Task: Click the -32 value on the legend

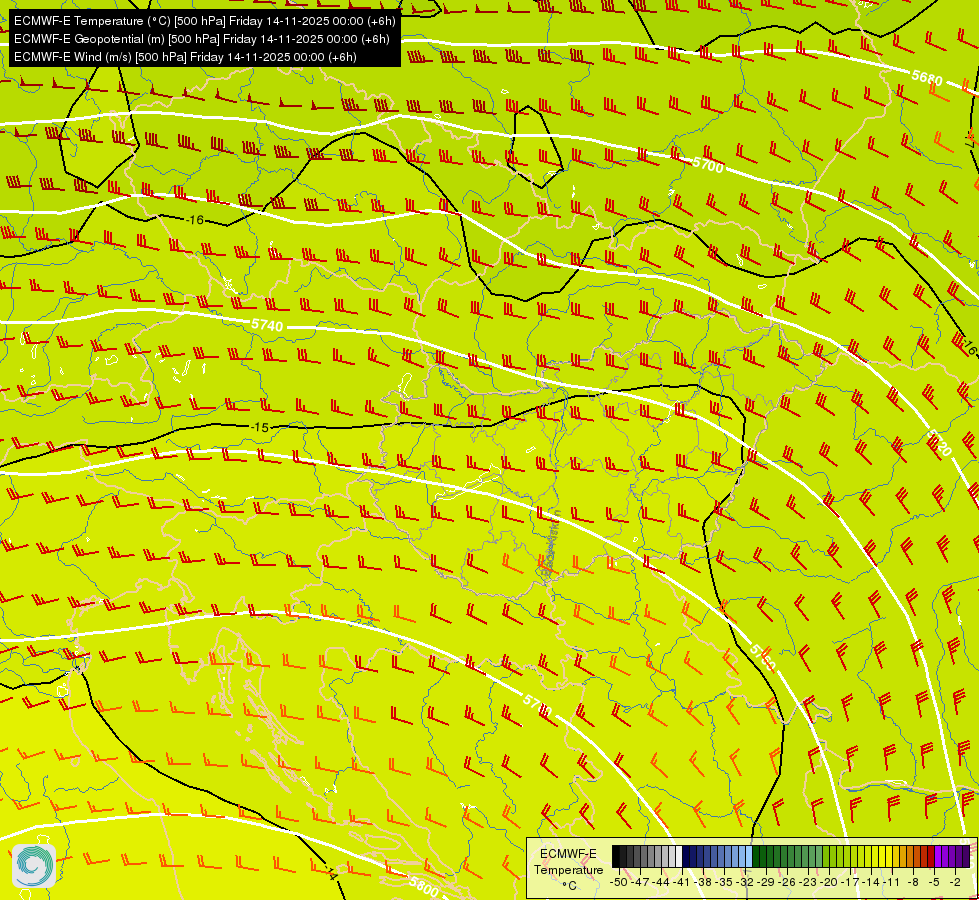Action: click(746, 882)
